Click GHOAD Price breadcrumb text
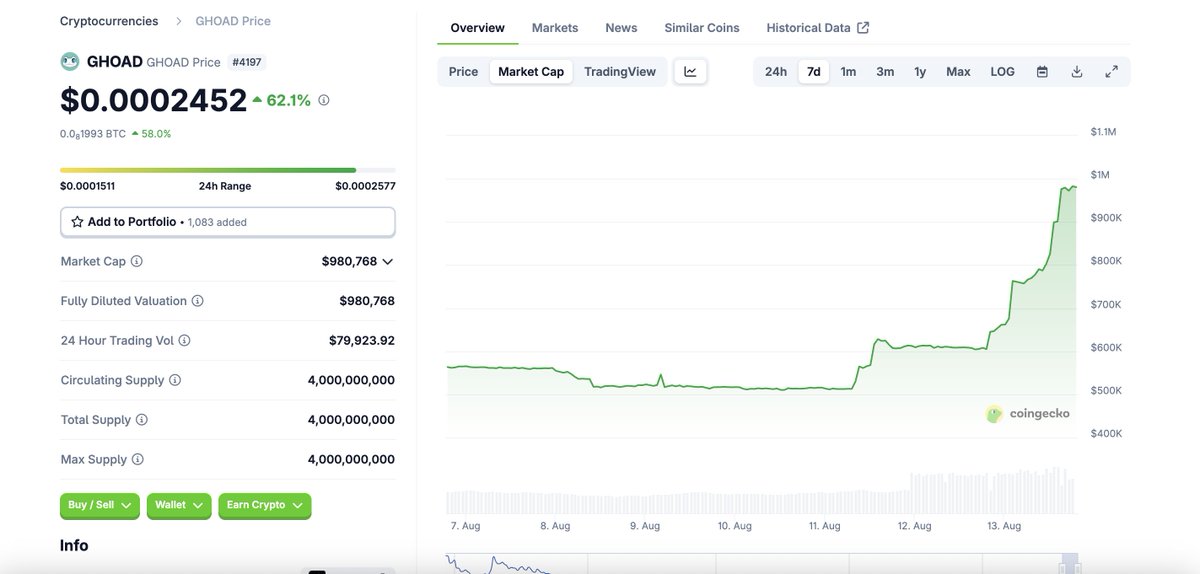The image size is (1200, 574). 233,21
